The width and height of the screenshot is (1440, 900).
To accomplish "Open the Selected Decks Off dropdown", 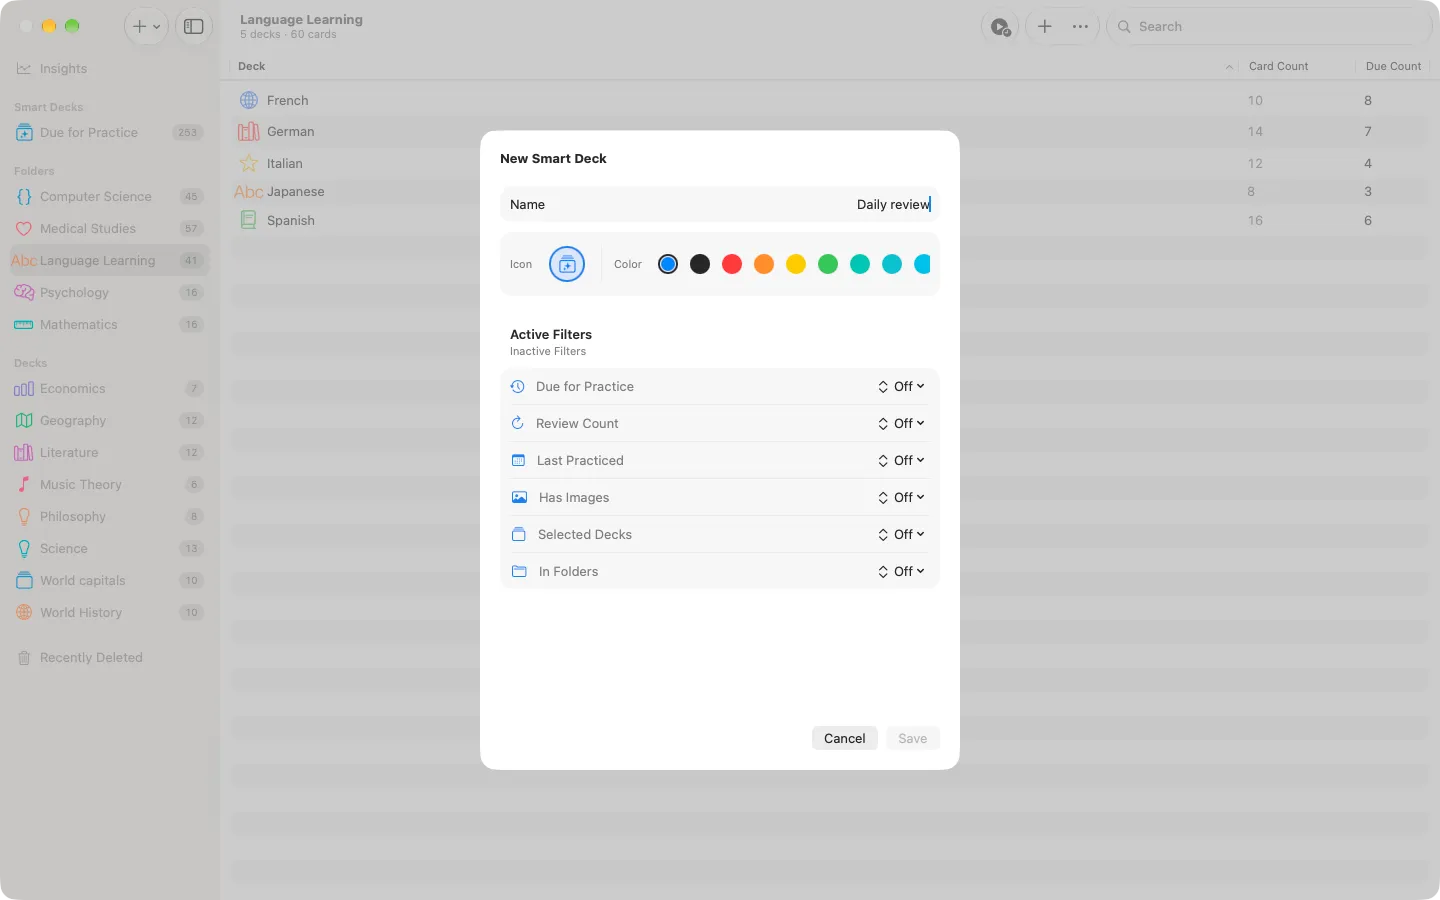I will point(901,535).
